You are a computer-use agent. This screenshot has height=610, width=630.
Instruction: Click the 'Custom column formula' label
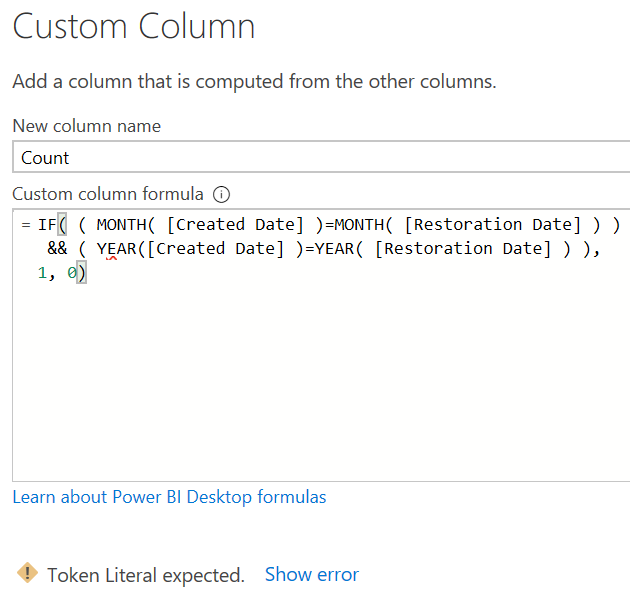(108, 194)
